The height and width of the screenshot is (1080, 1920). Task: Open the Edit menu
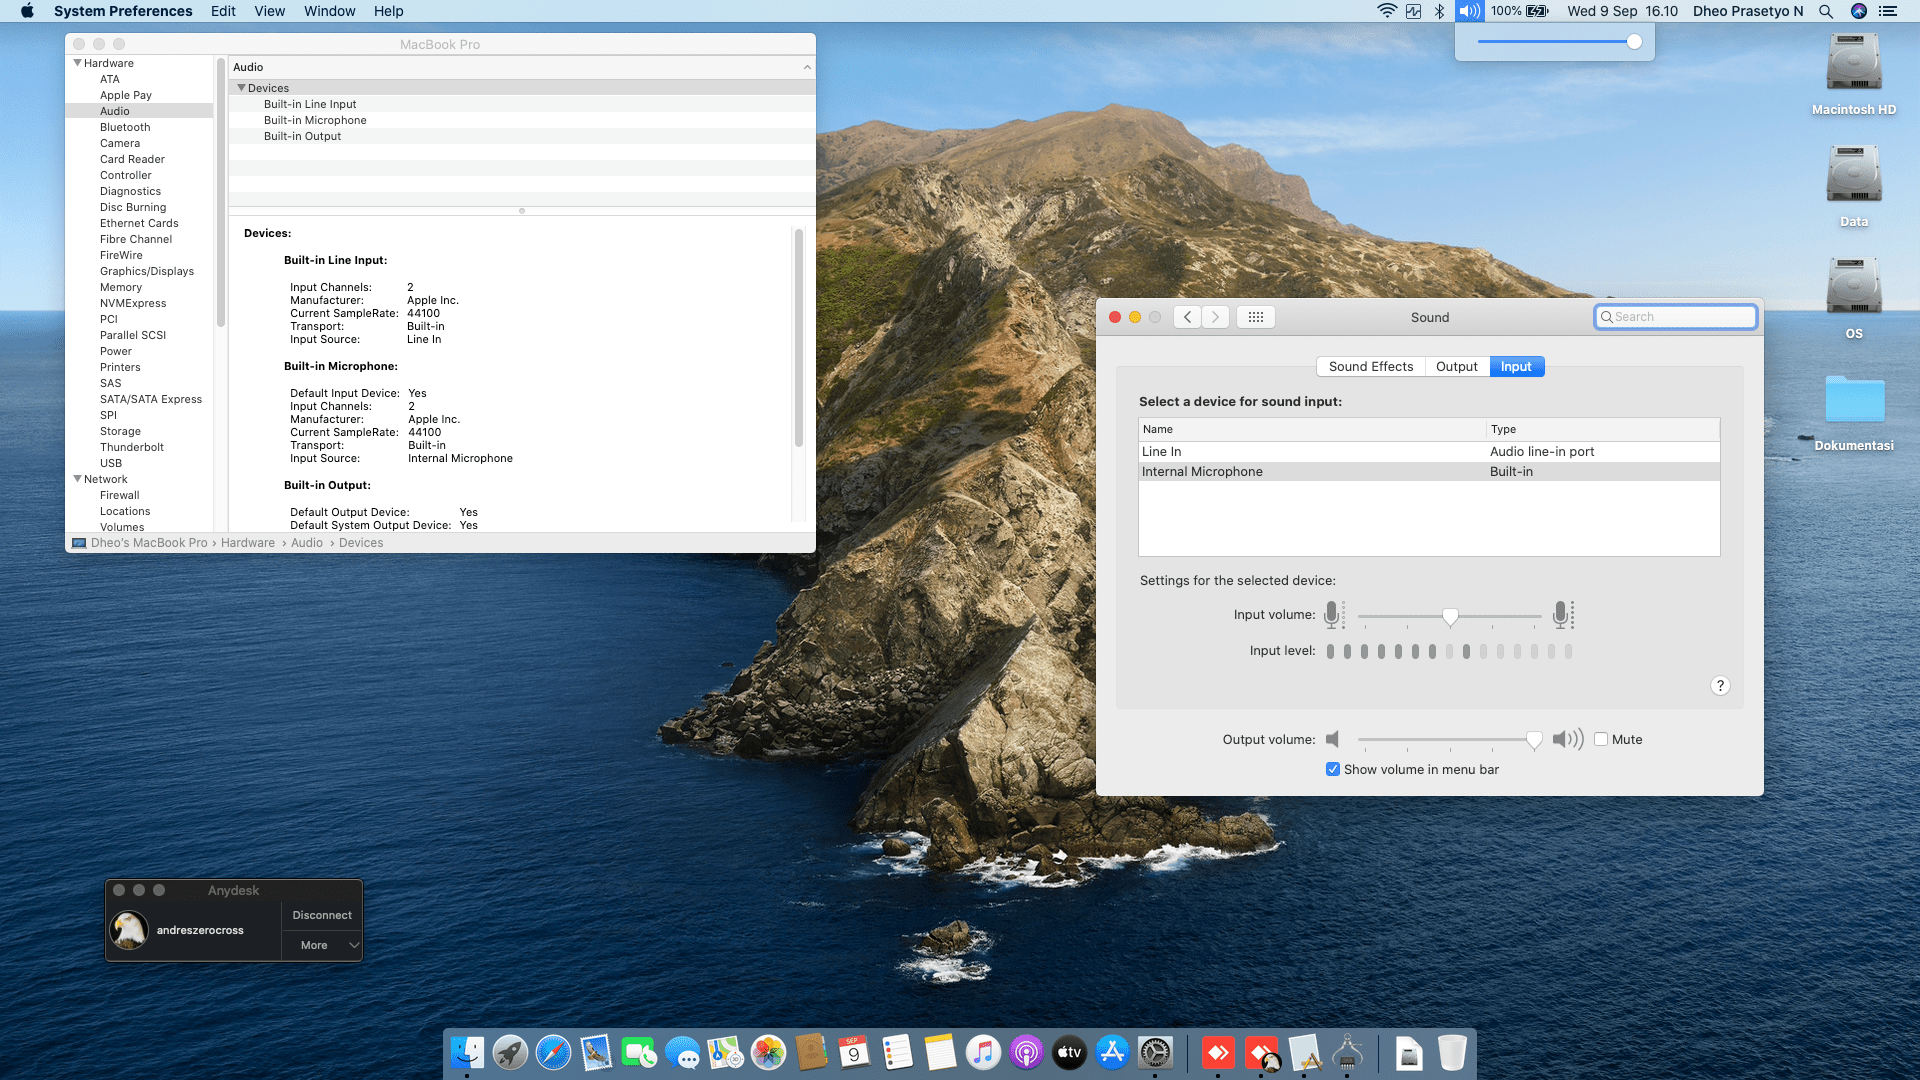point(223,11)
